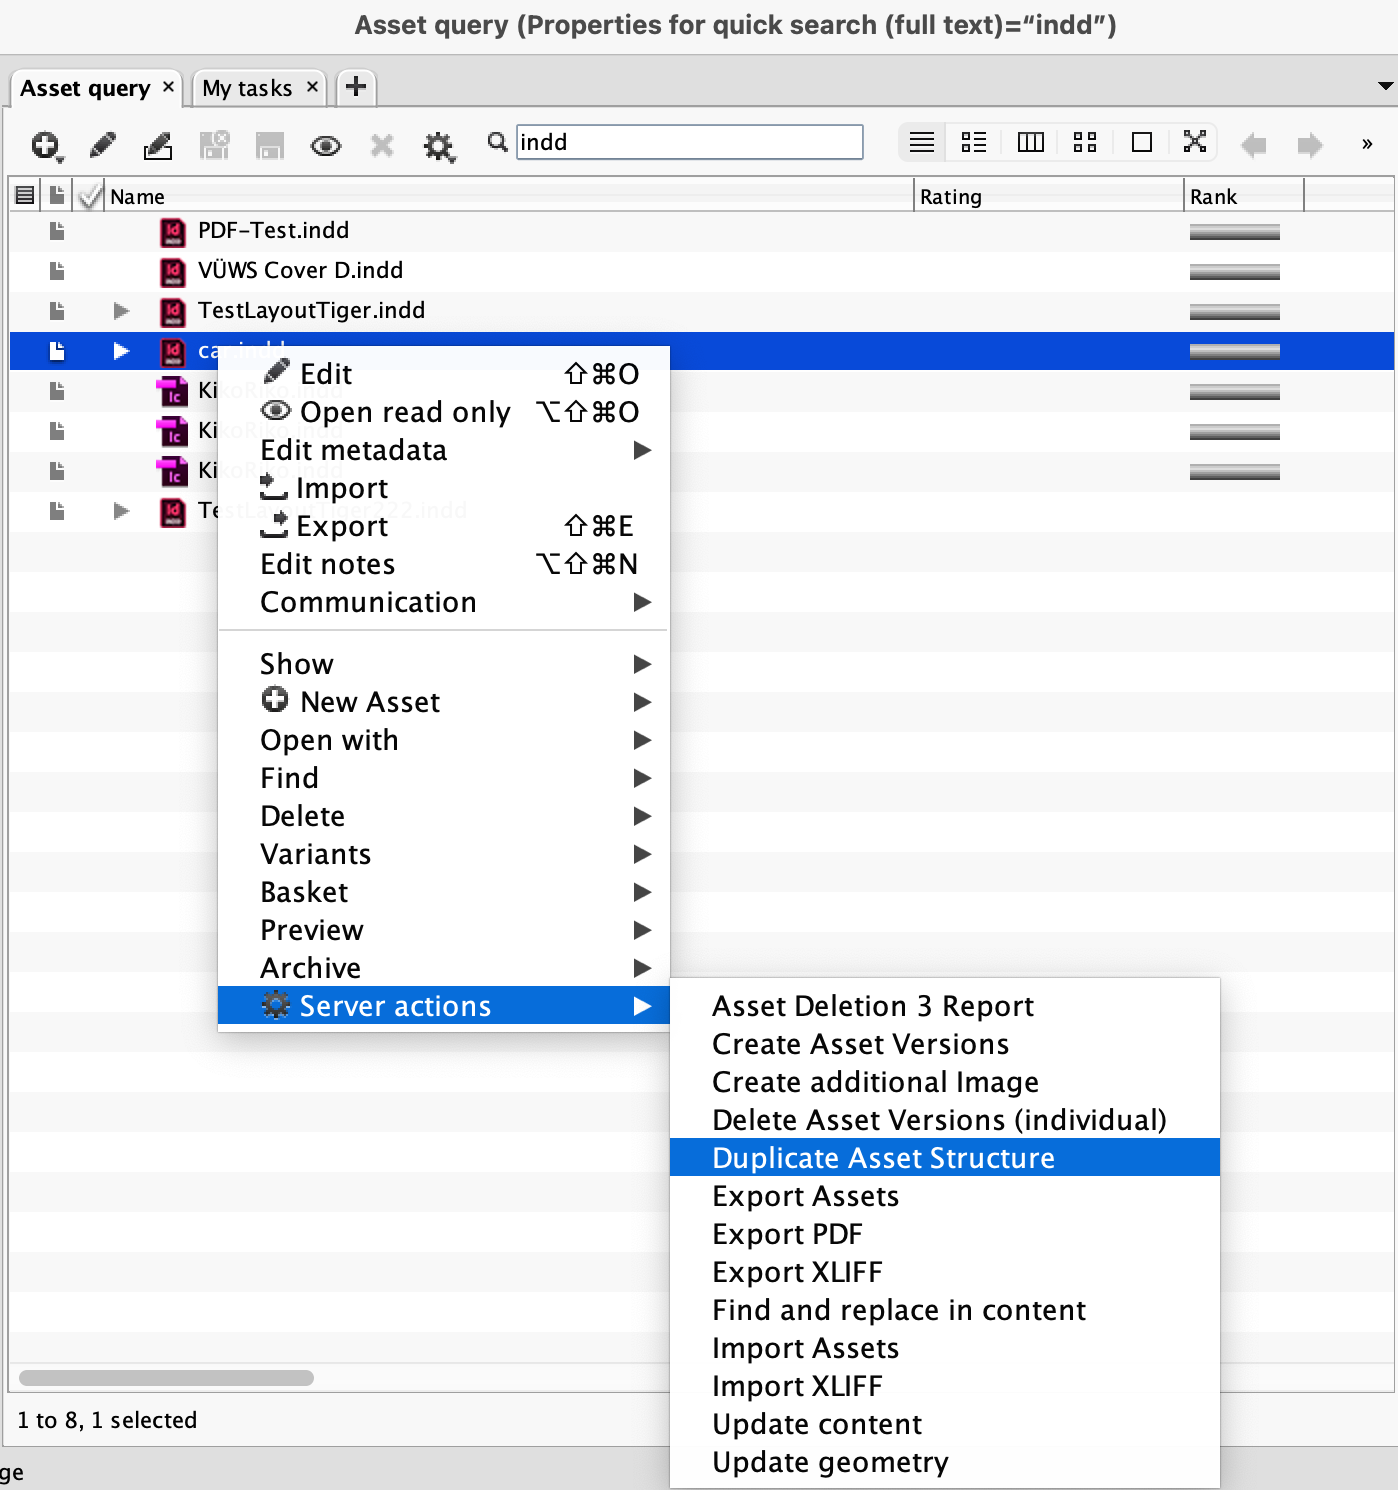
Task: Click the fullscreen expand view icon
Action: [x=1194, y=142]
